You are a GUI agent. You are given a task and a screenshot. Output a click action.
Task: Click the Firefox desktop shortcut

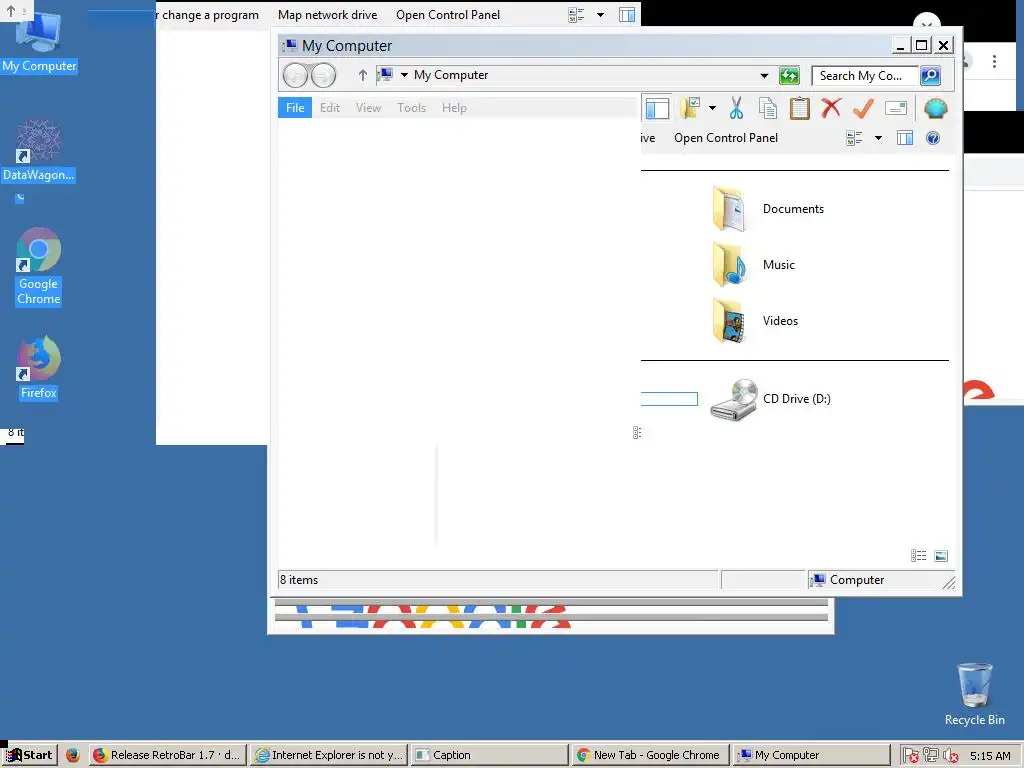(39, 368)
